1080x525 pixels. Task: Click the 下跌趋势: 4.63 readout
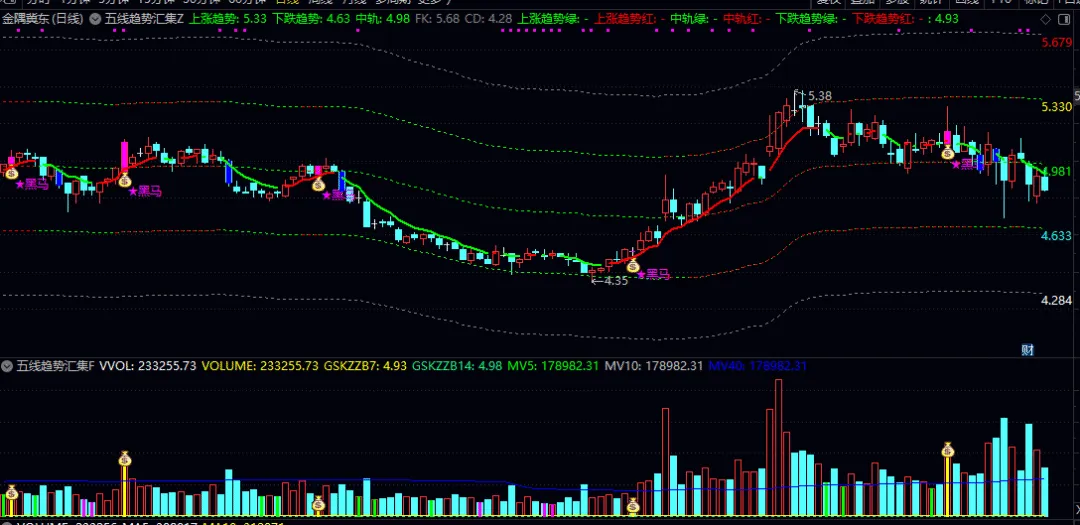(311, 19)
